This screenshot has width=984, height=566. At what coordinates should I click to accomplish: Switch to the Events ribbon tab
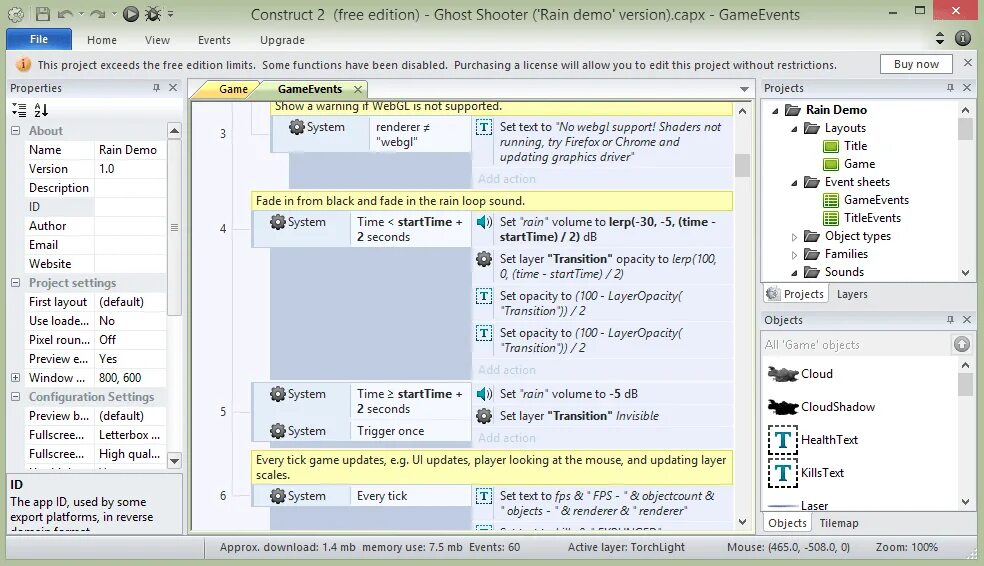coord(214,40)
